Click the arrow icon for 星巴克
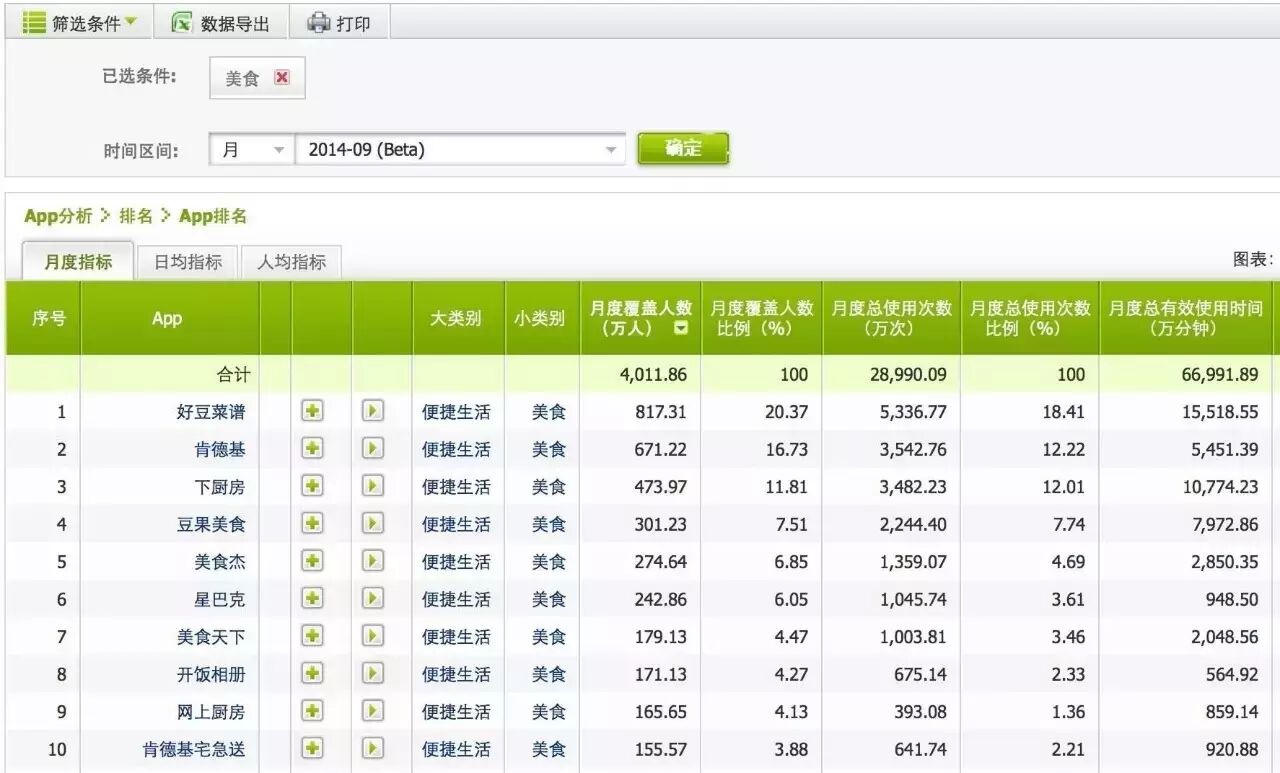Image resolution: width=1280 pixels, height=773 pixels. [x=373, y=598]
